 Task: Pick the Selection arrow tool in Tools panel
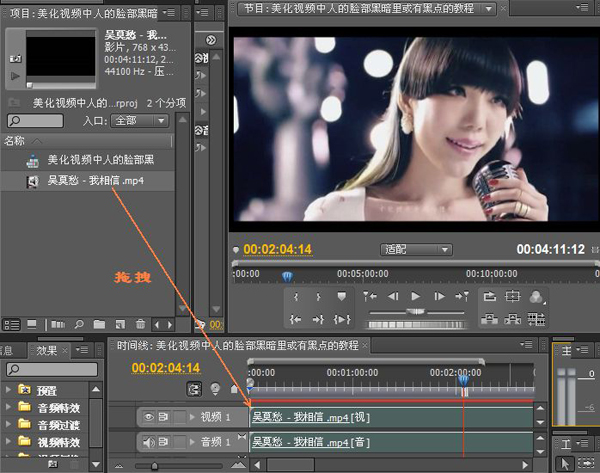(565, 464)
